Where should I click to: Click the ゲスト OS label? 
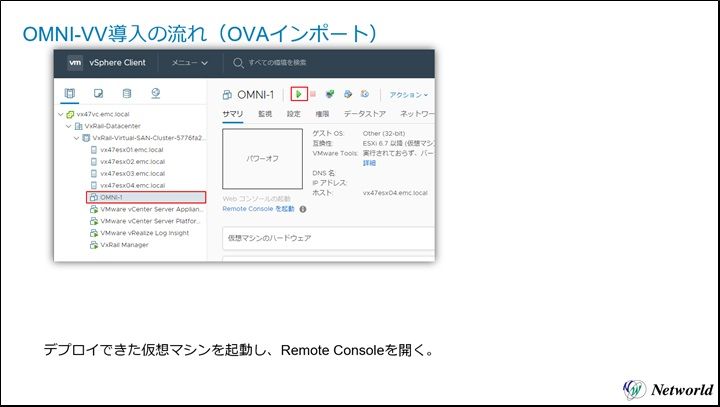(328, 134)
